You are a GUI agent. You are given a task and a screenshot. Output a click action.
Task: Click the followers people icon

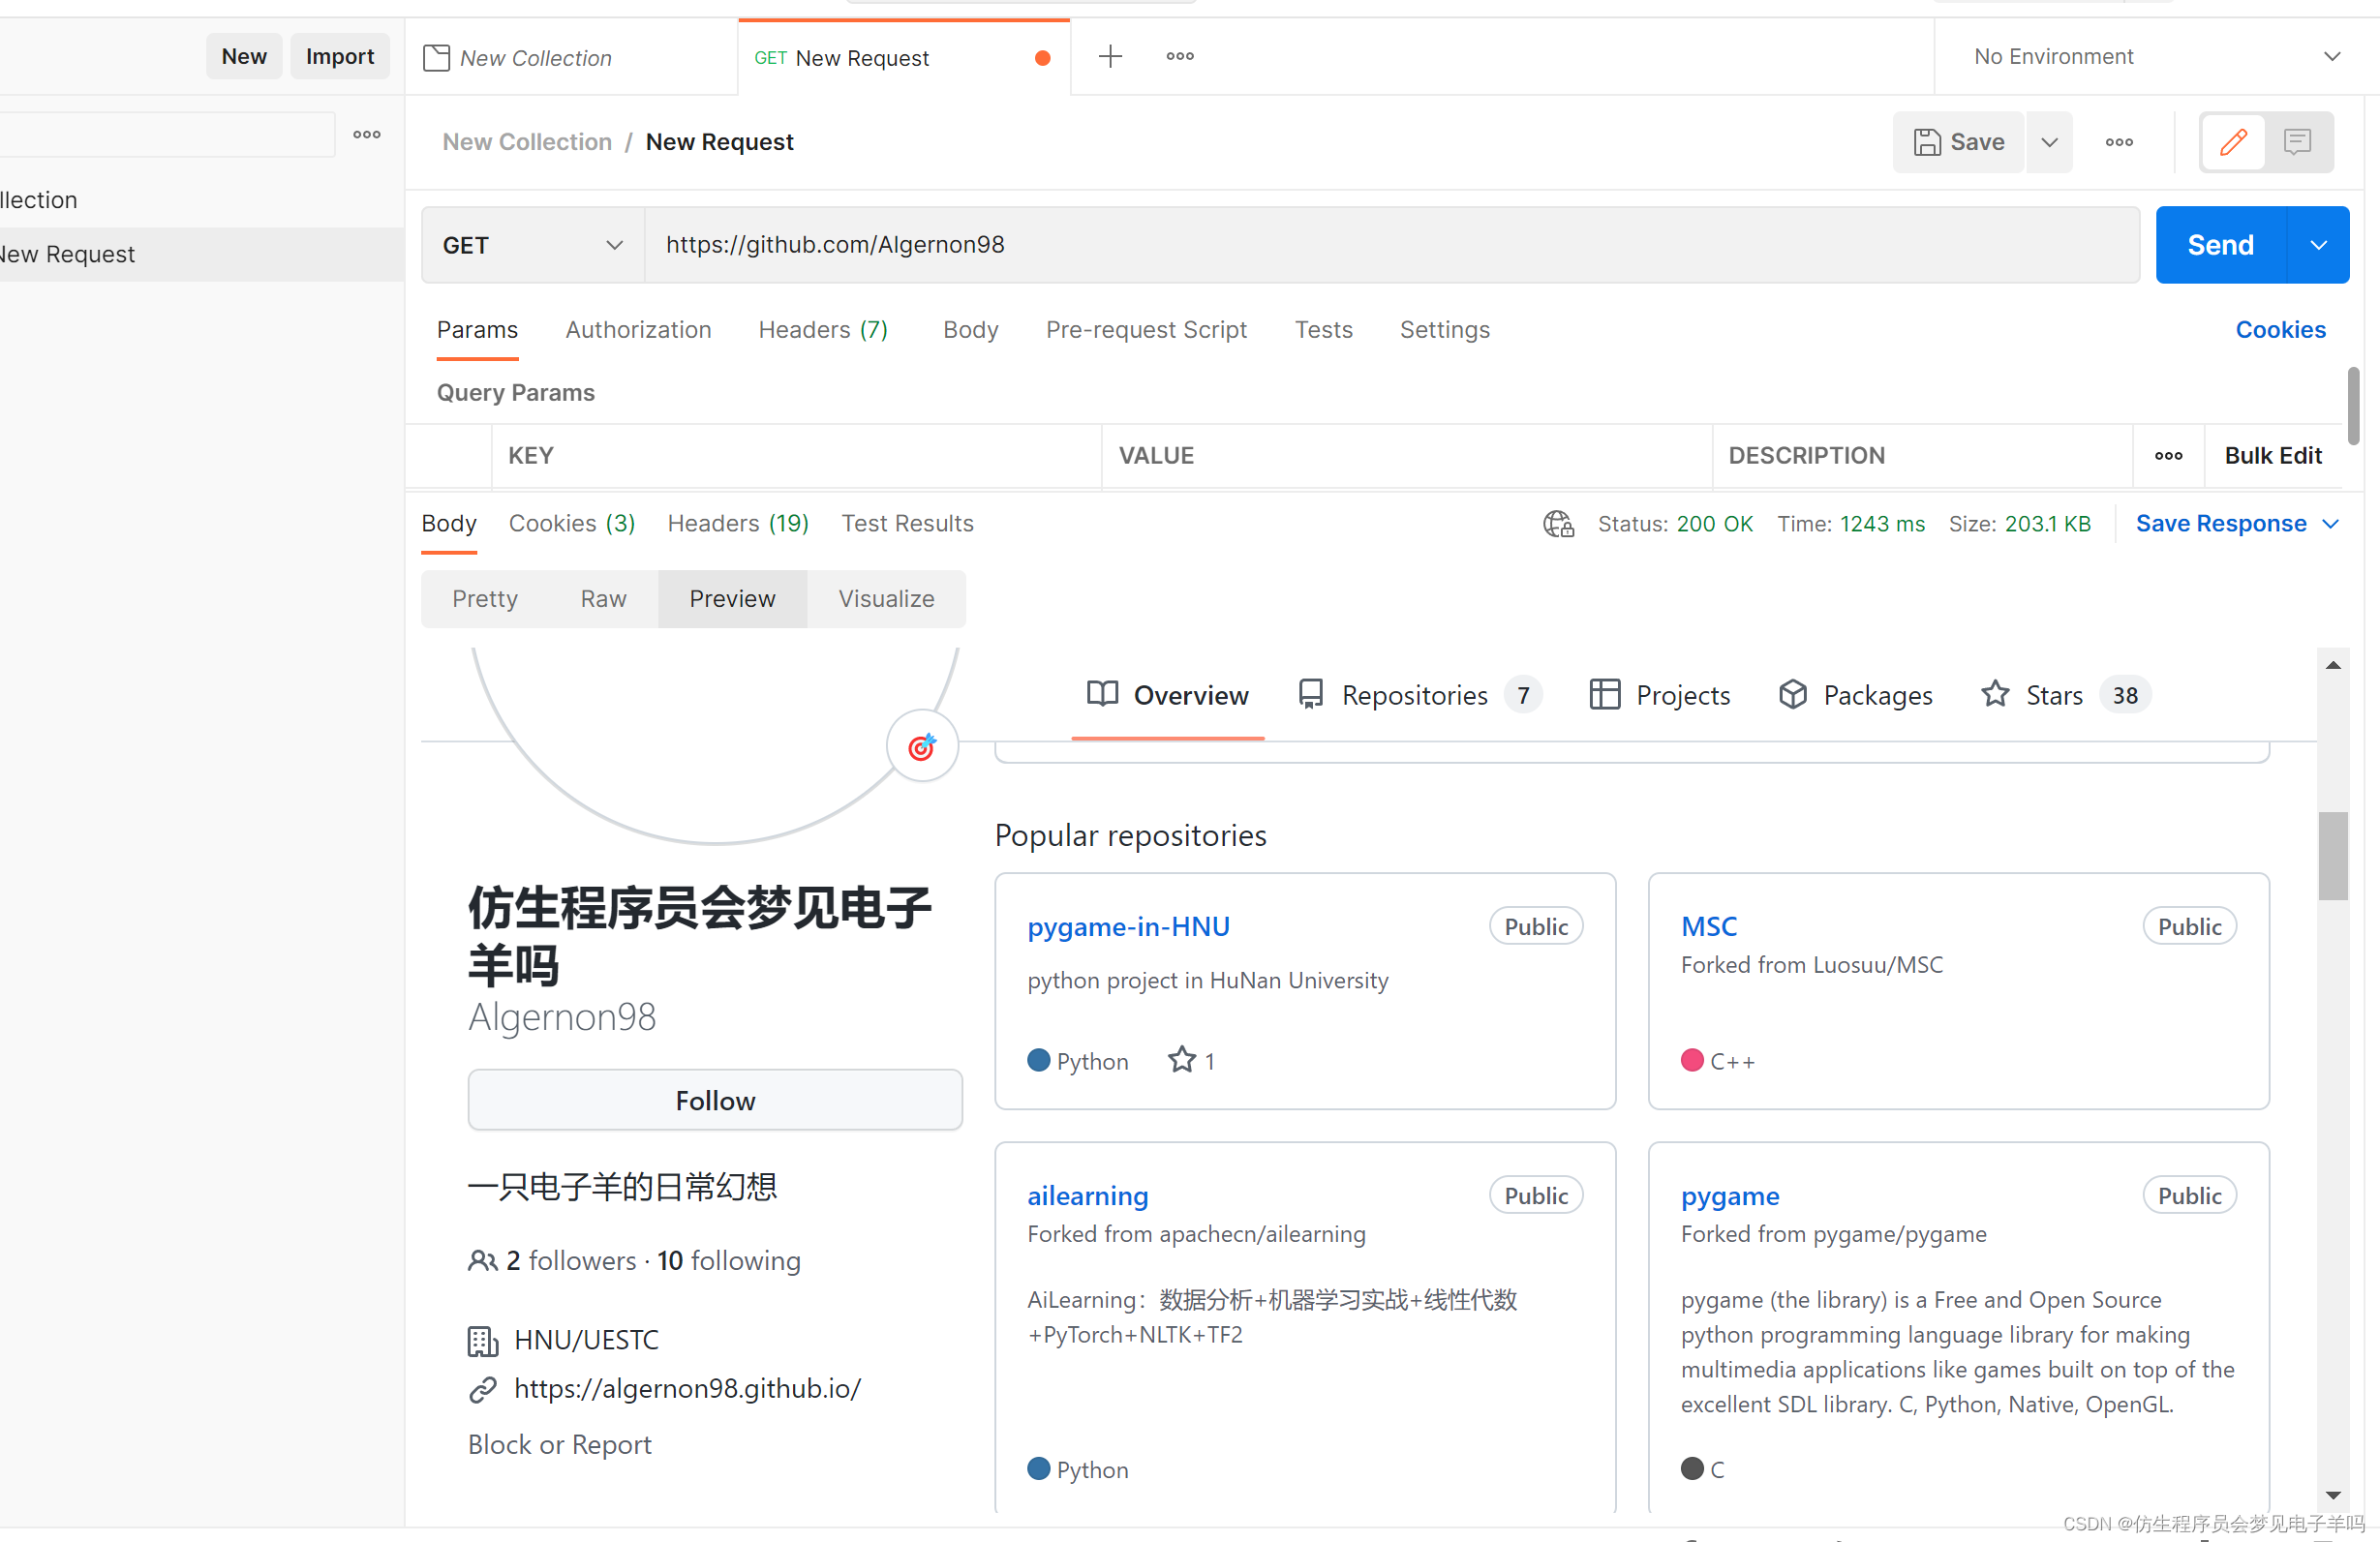(x=483, y=1261)
